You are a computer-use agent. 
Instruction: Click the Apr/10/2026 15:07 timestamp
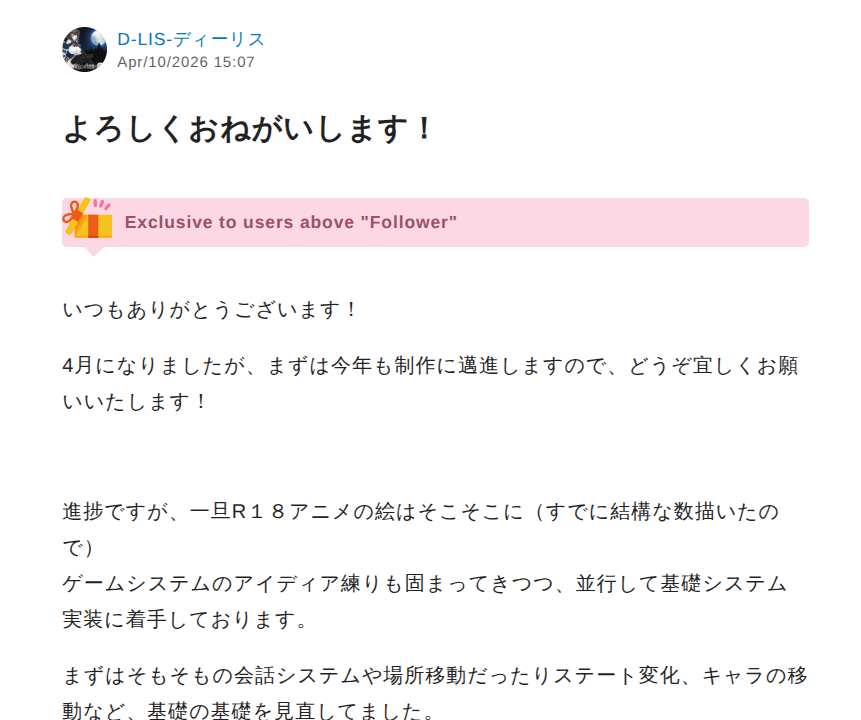click(x=186, y=62)
